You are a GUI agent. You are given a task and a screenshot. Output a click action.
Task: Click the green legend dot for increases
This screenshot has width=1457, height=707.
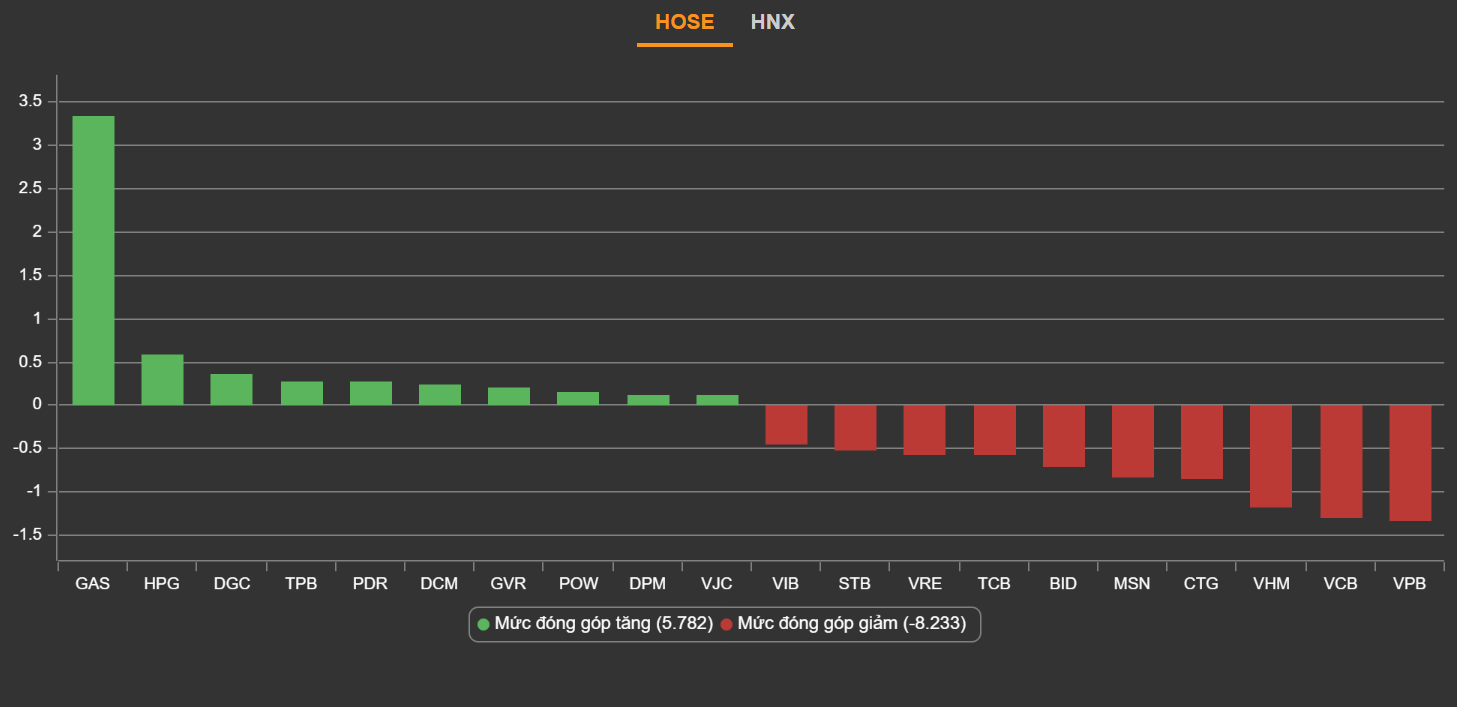(484, 625)
